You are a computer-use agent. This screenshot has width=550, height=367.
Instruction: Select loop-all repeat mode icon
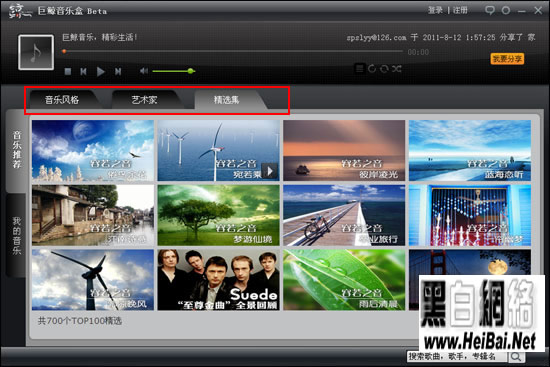coord(384,68)
